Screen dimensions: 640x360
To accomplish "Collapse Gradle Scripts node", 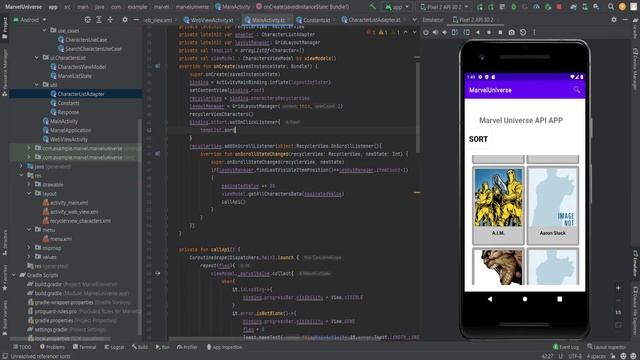I will [13, 275].
